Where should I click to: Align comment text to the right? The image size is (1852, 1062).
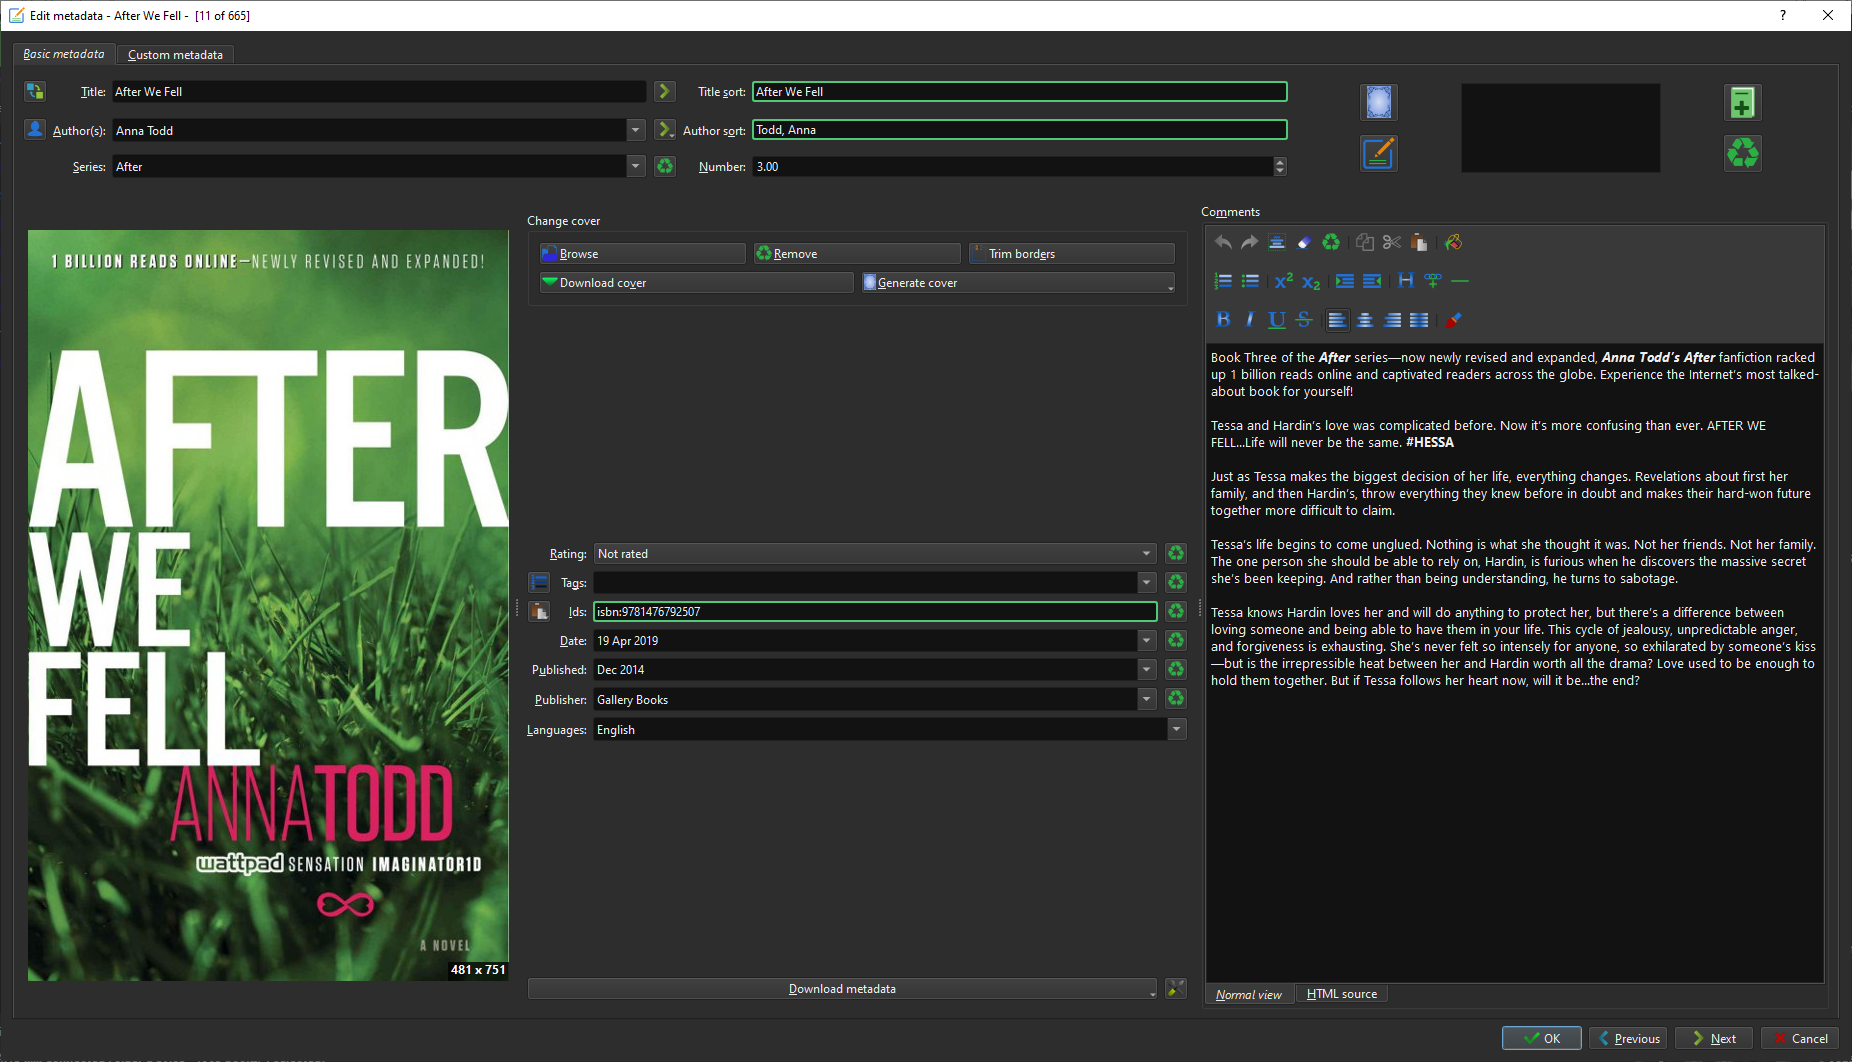pyautogui.click(x=1392, y=320)
